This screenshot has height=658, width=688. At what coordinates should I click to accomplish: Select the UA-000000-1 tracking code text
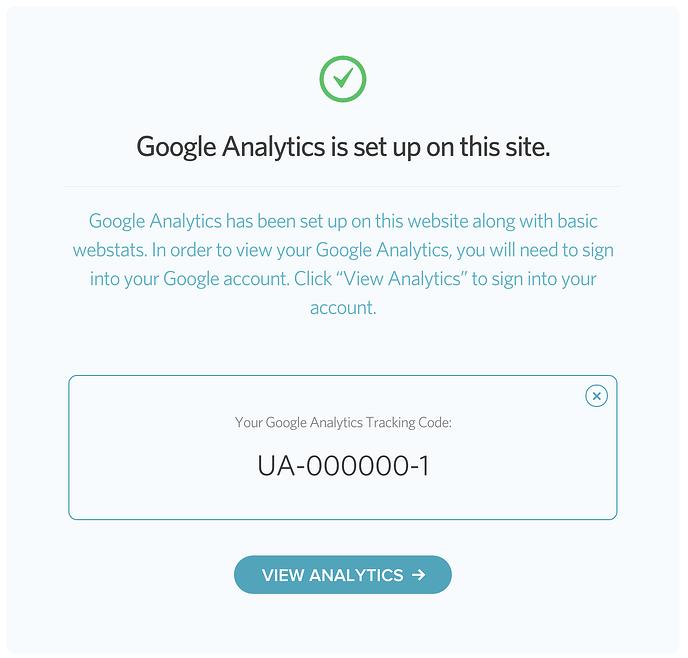point(343,466)
